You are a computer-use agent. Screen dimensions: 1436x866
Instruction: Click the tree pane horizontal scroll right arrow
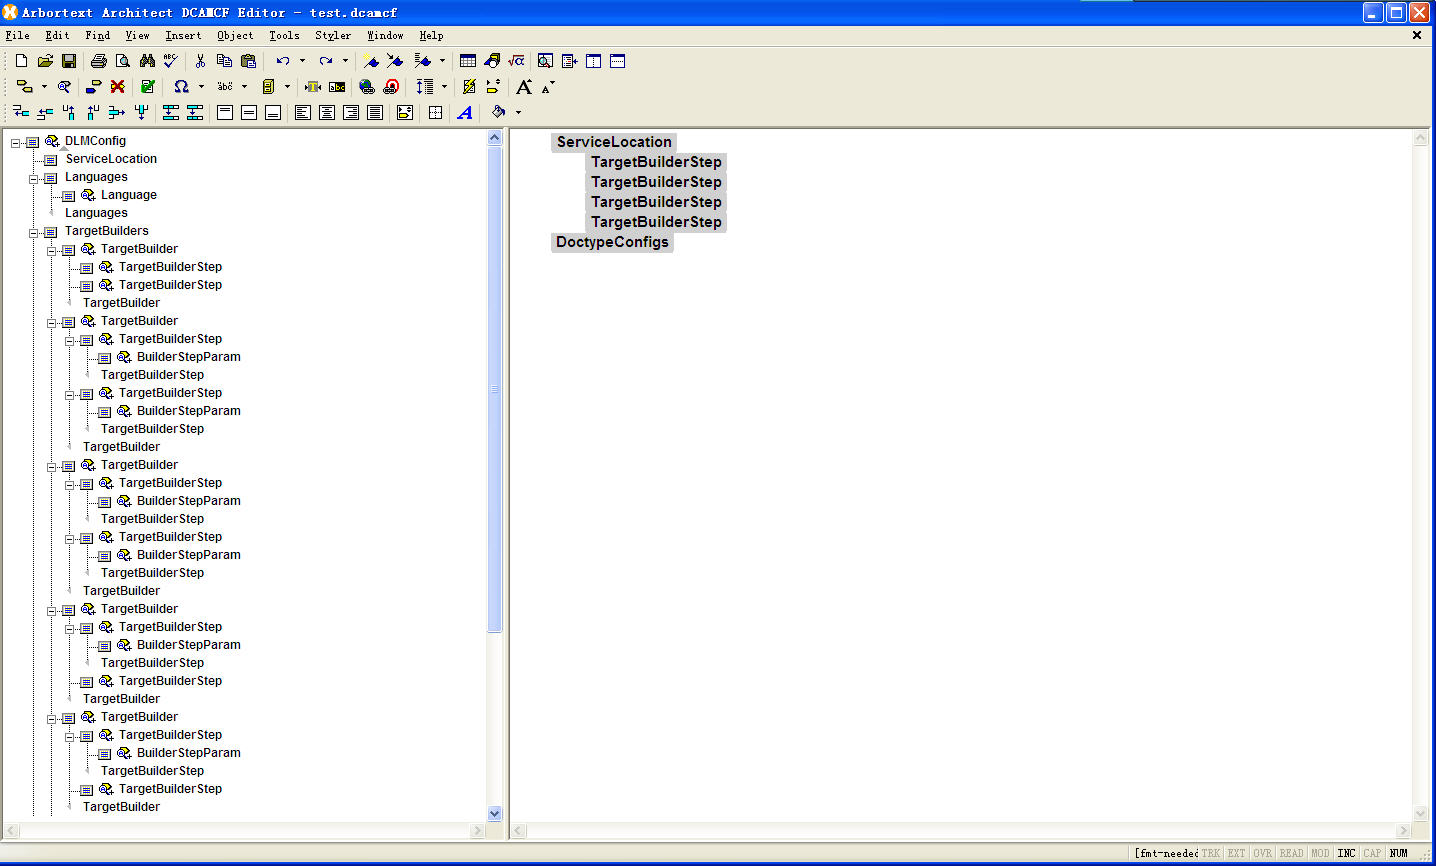[x=477, y=831]
